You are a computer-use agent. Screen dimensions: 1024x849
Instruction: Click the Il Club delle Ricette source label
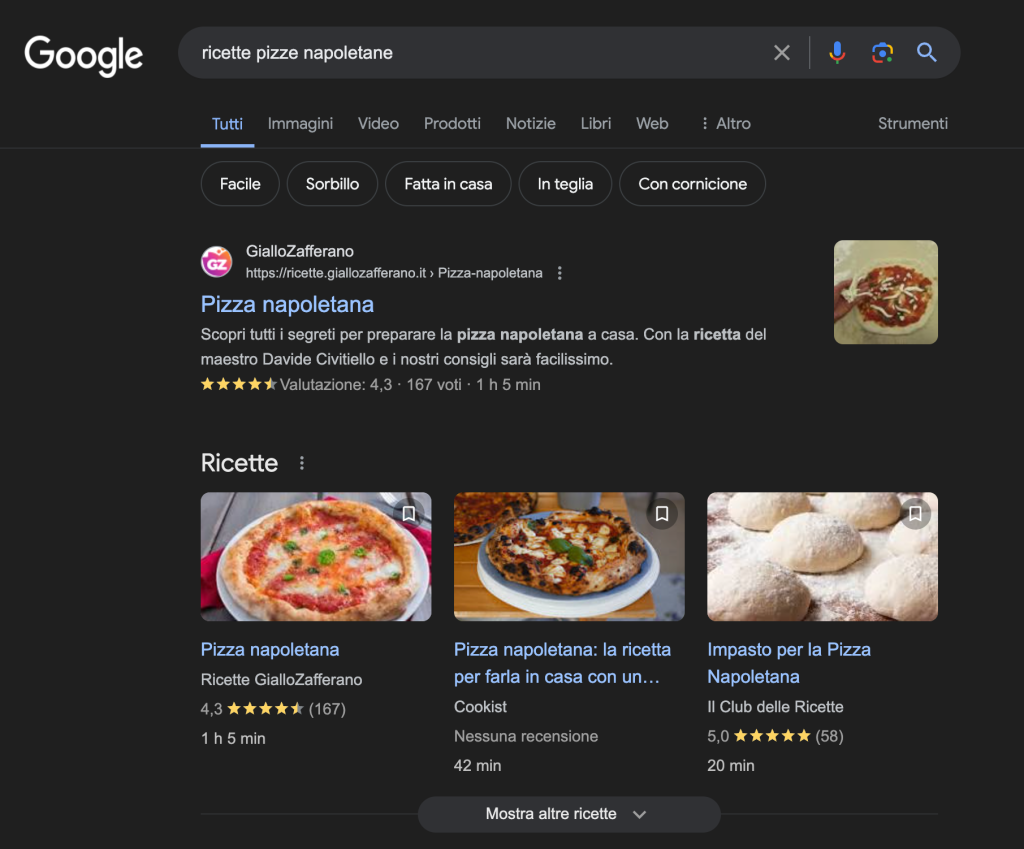pos(775,707)
